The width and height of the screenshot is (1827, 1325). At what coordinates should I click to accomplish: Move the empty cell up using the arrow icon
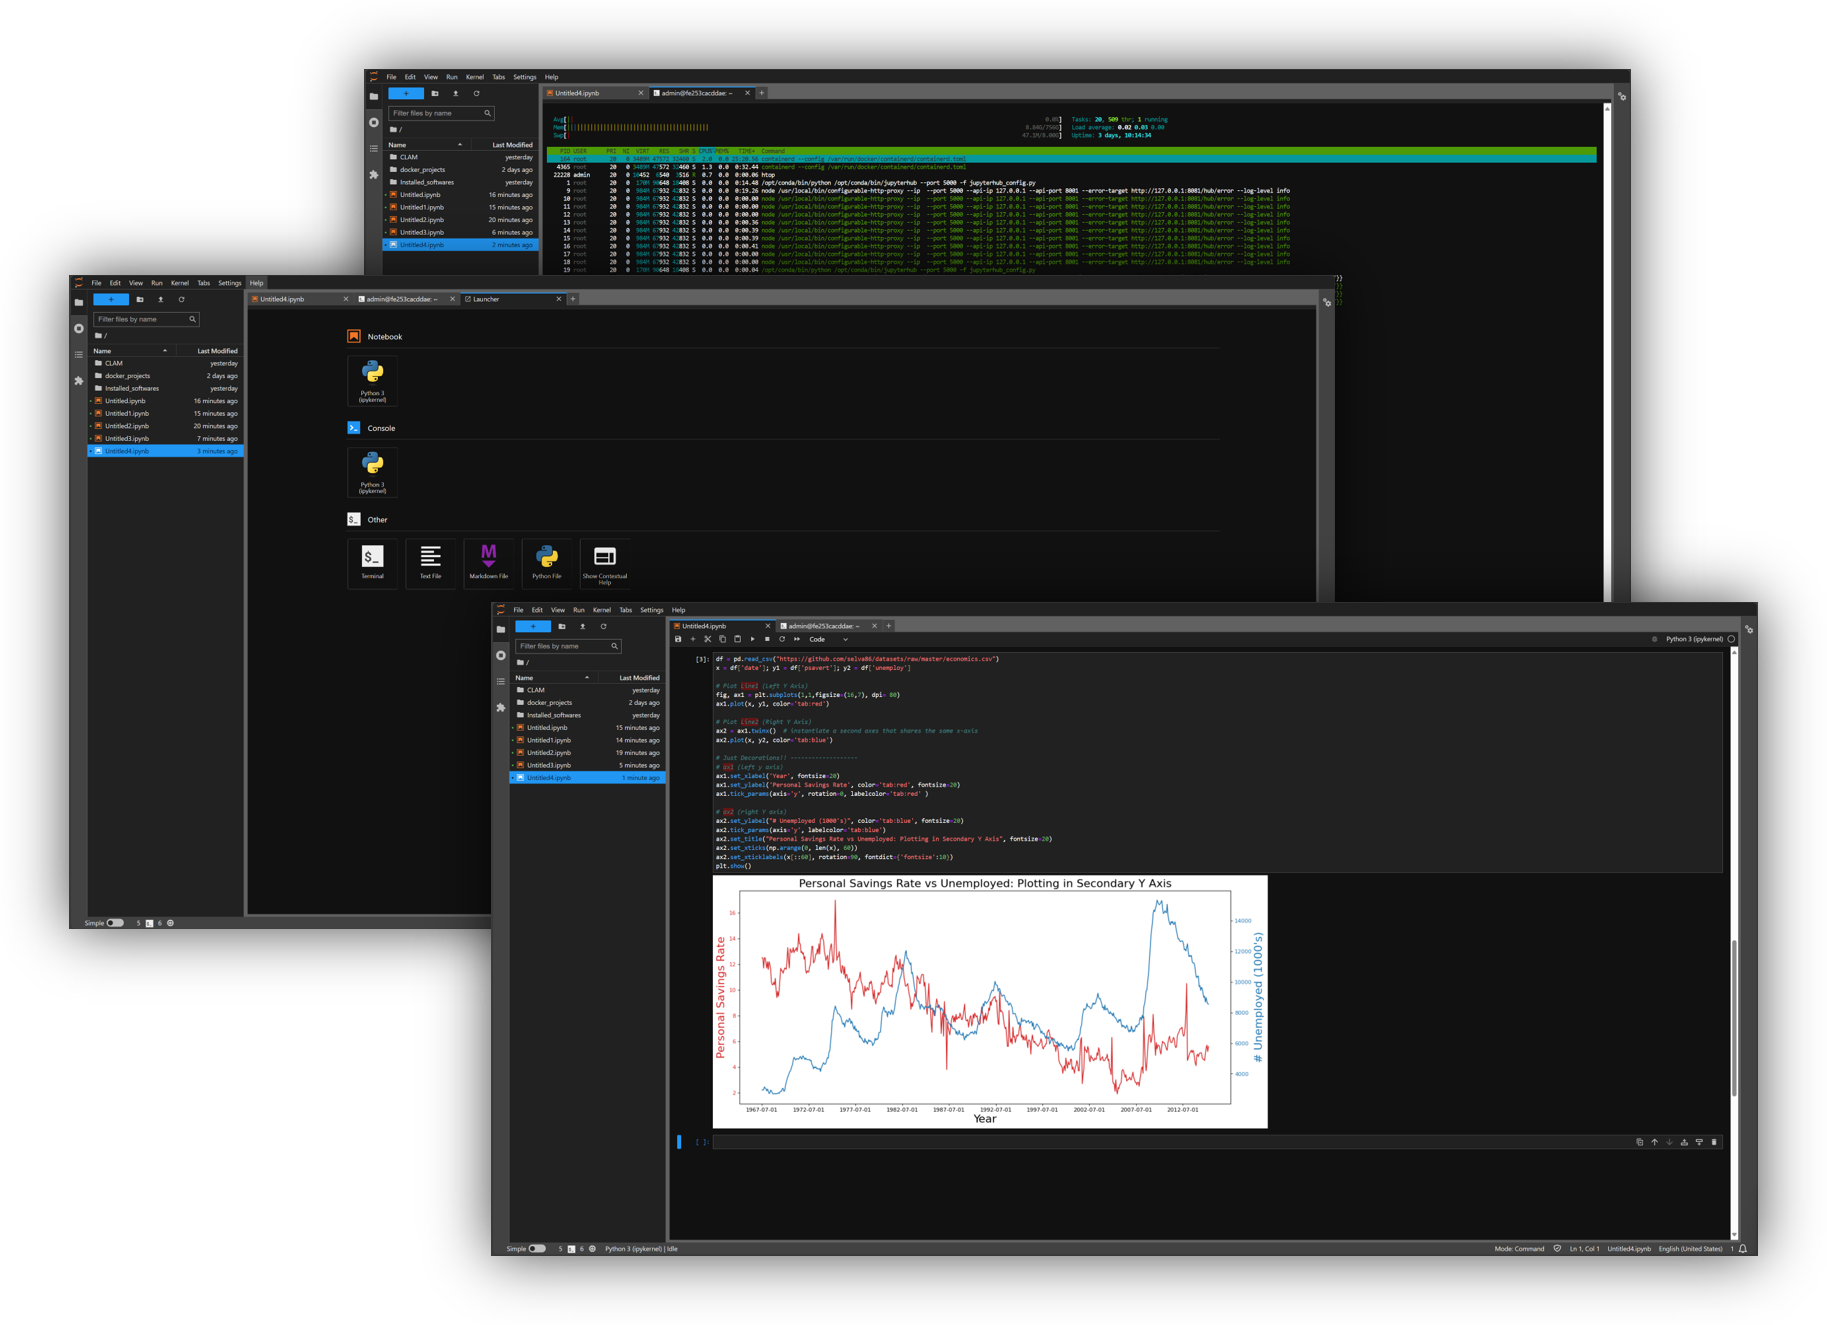click(x=1655, y=1142)
